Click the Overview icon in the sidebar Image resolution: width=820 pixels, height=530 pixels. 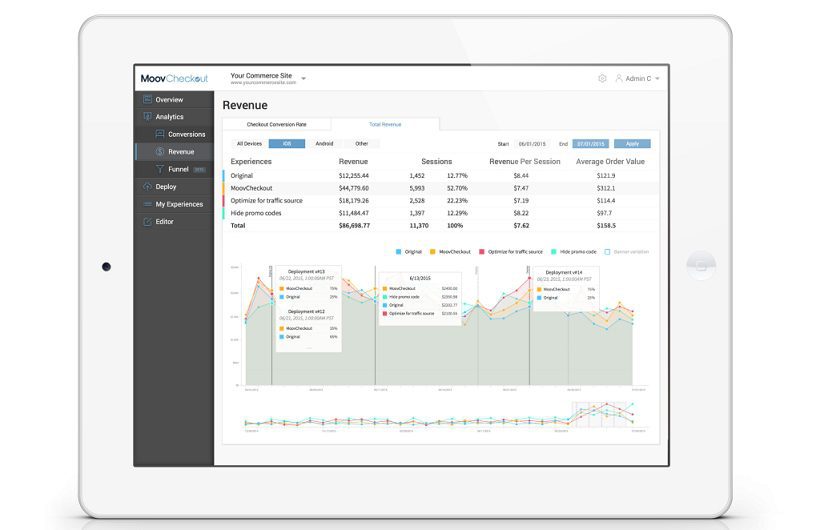click(x=147, y=100)
